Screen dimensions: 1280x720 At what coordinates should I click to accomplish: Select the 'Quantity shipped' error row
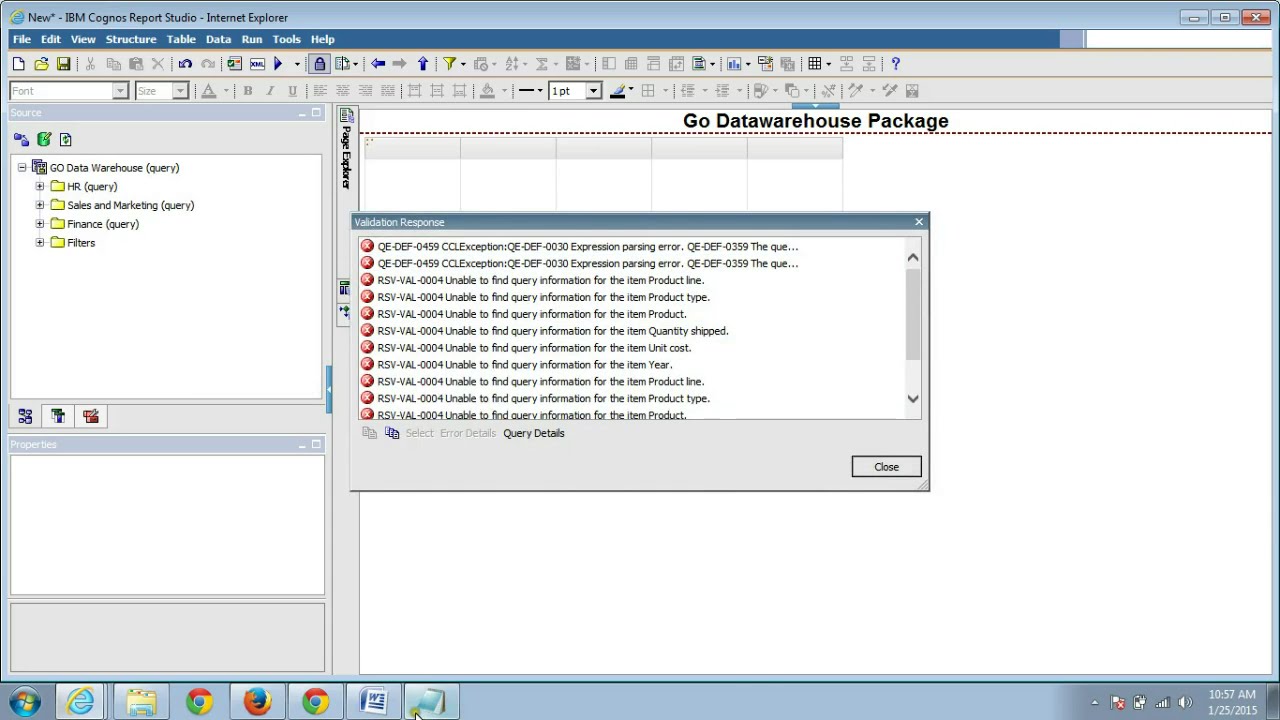point(632,331)
